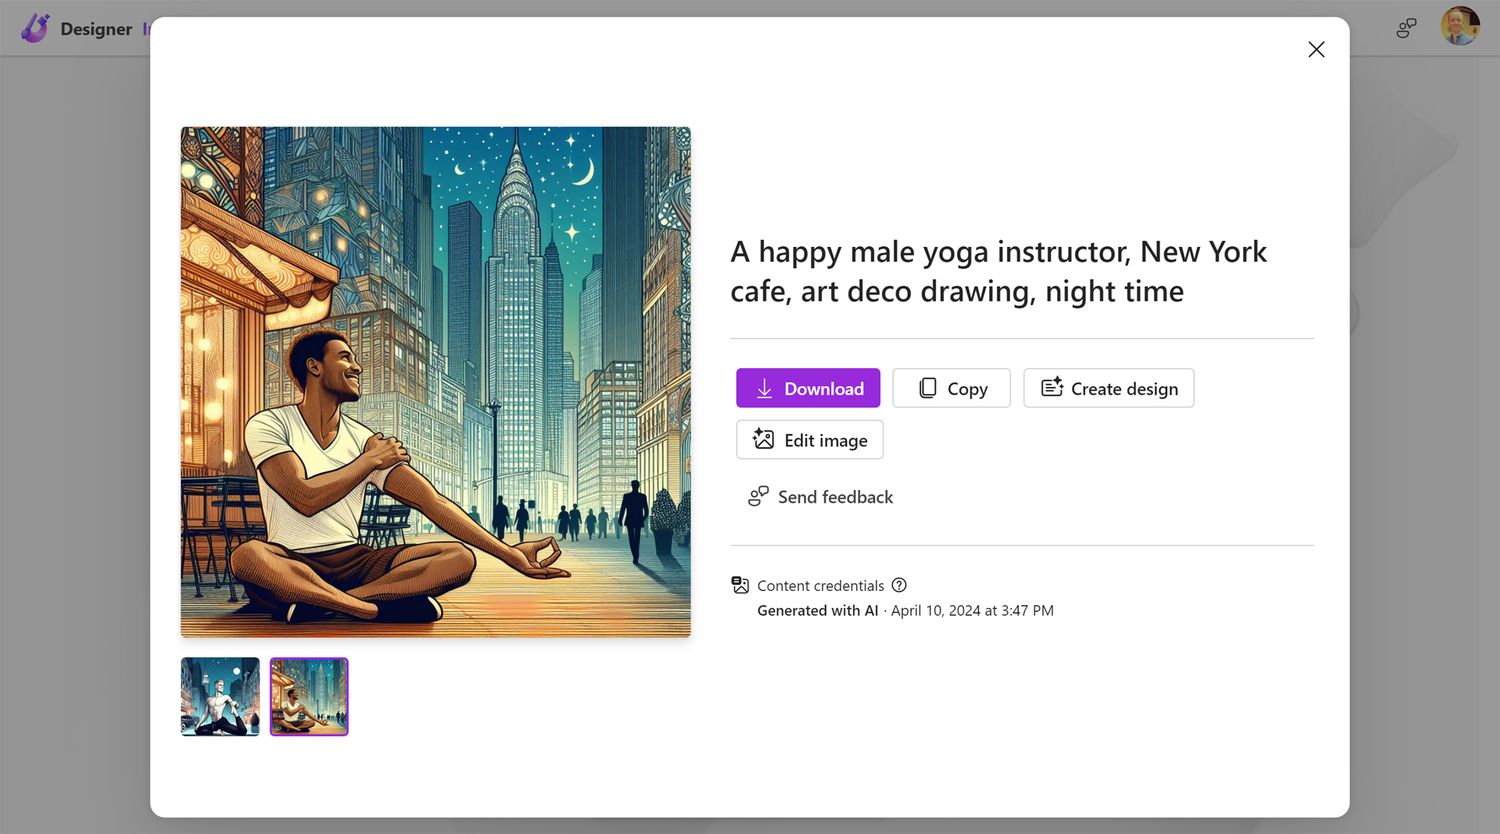Click the copy icon in the Copy button
This screenshot has height=834, width=1500.
[927, 388]
